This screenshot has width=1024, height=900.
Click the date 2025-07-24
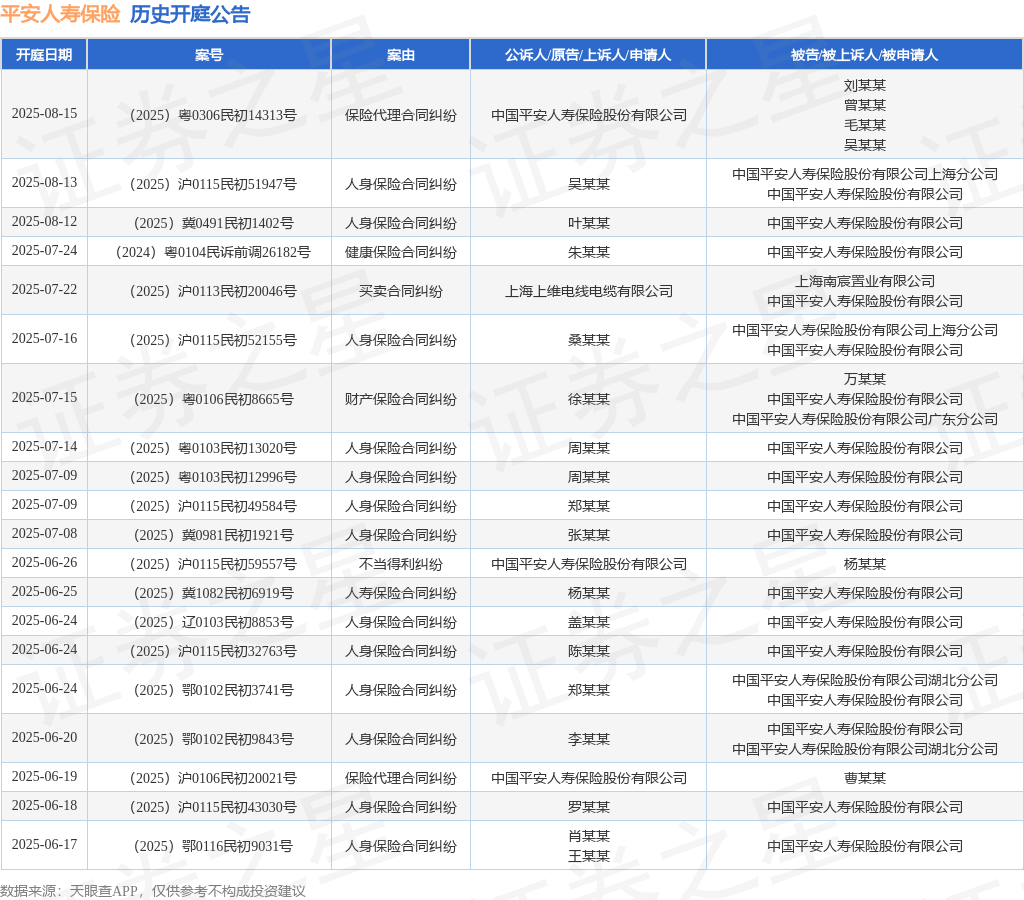(x=44, y=251)
